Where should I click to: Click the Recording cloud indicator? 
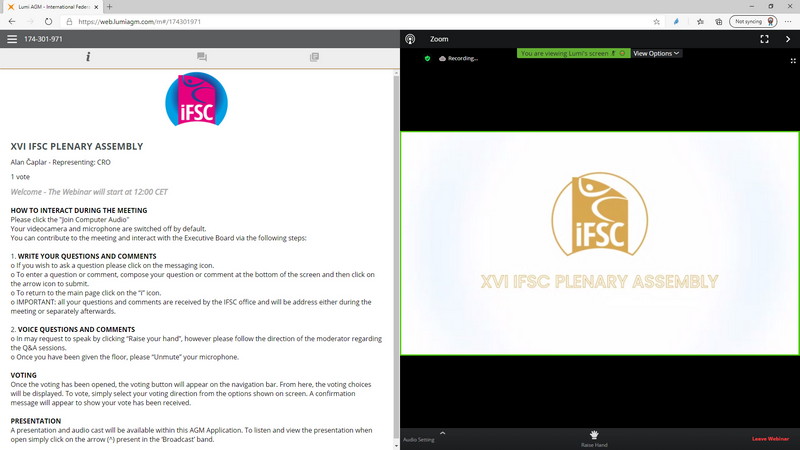(458, 58)
